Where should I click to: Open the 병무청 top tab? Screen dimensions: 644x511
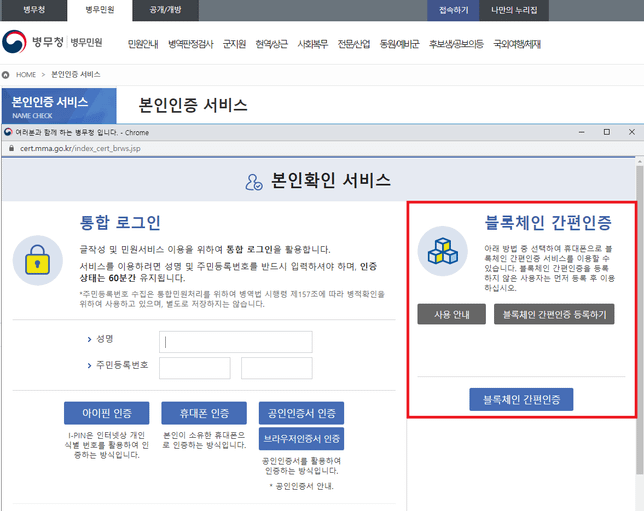34,10
